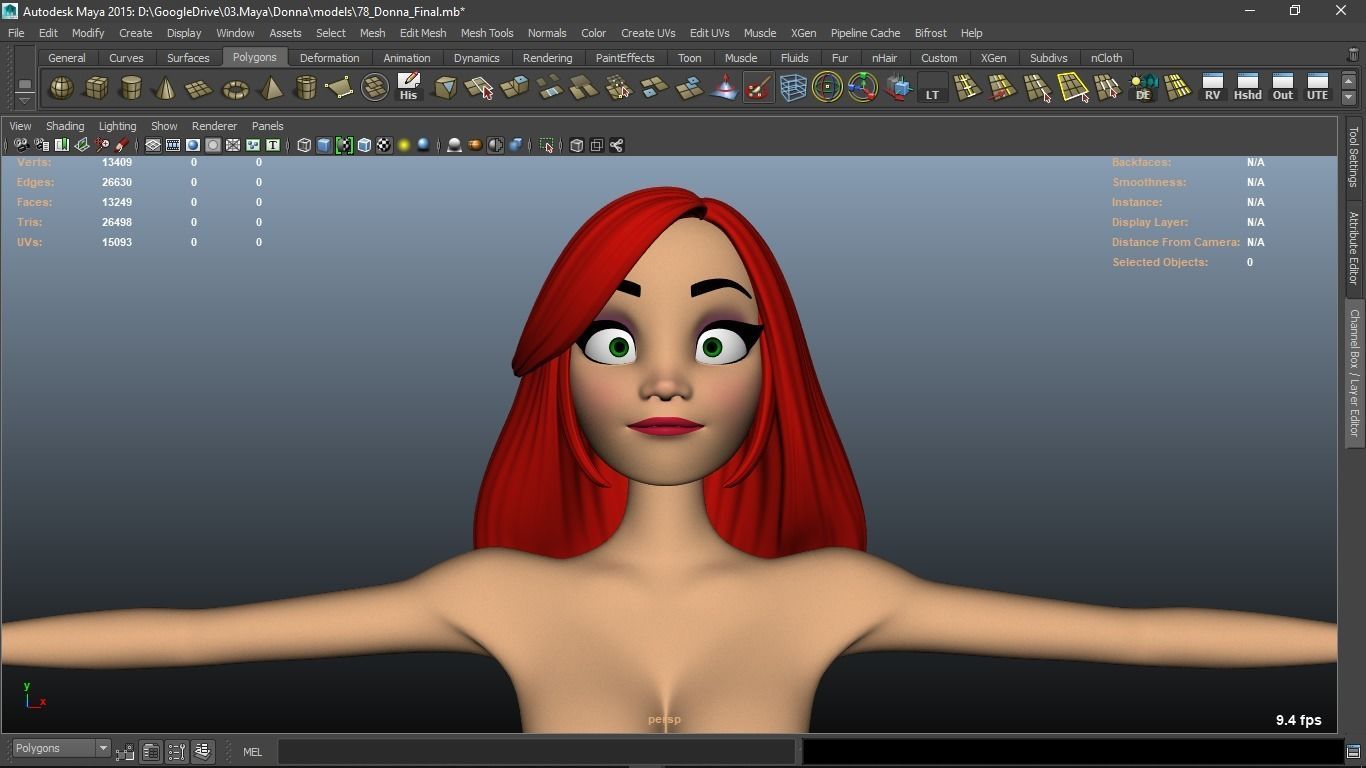Open viewport Renderer dropdown menu
1366x768 pixels.
click(214, 126)
